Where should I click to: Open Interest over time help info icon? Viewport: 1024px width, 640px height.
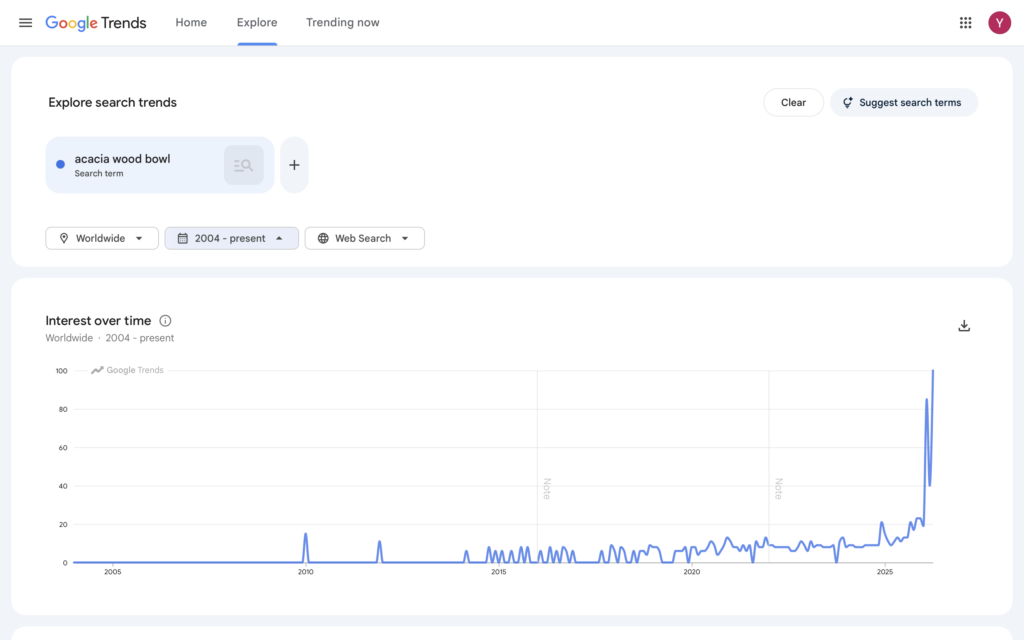166,321
